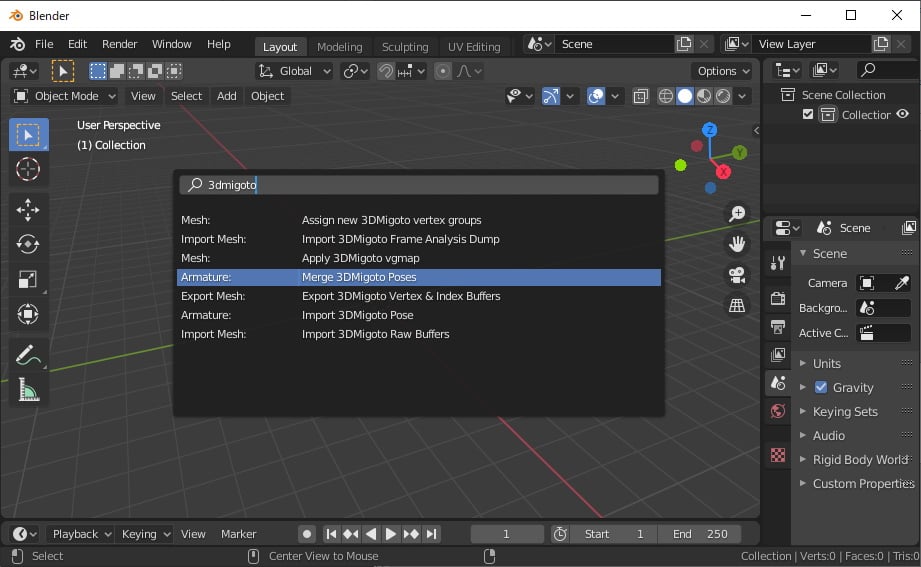Screen dimensions: 921x567
Task: Toggle proportional editing button
Action: pyautogui.click(x=442, y=71)
